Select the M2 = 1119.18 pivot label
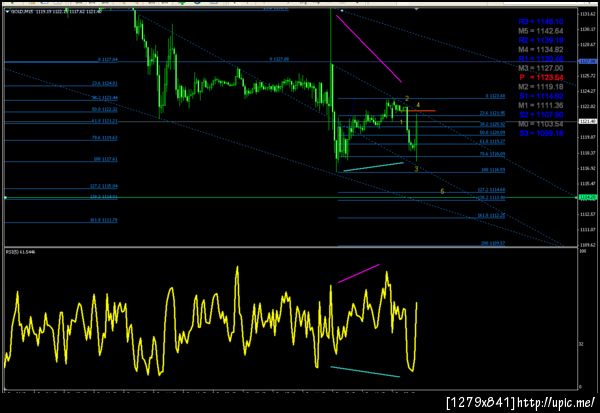 541,87
